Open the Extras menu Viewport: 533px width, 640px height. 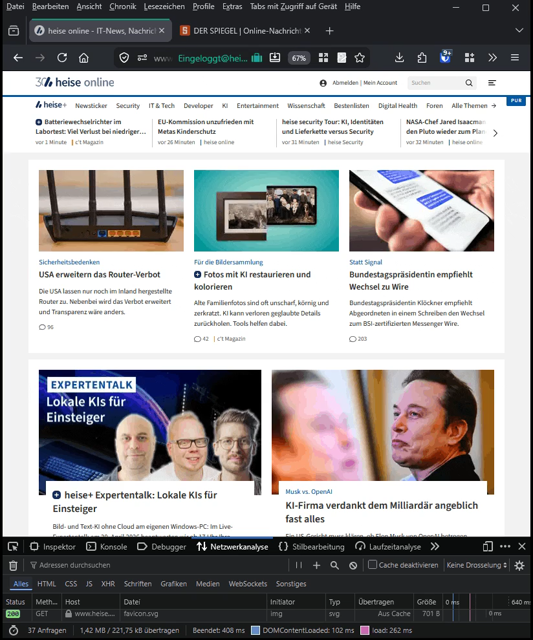pos(232,7)
